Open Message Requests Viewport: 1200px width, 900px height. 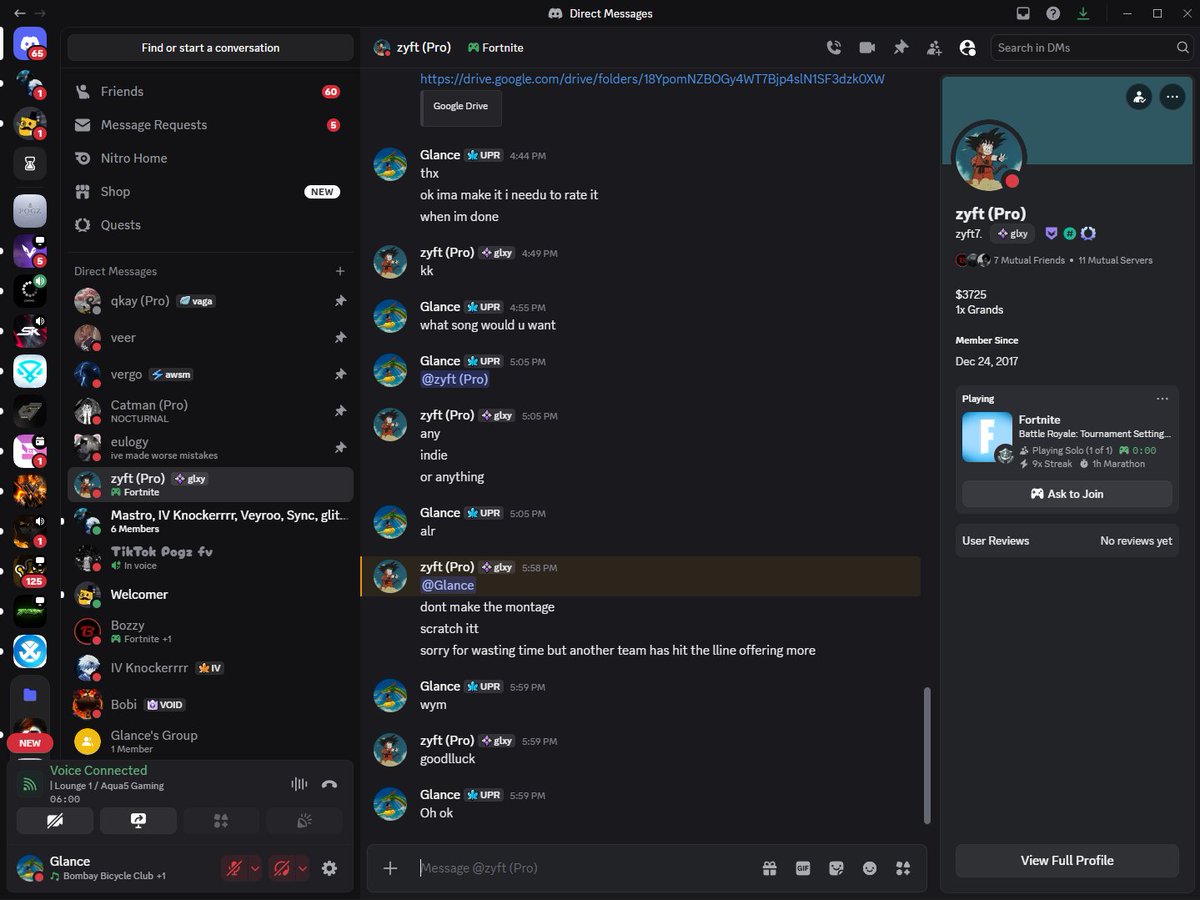[210, 125]
